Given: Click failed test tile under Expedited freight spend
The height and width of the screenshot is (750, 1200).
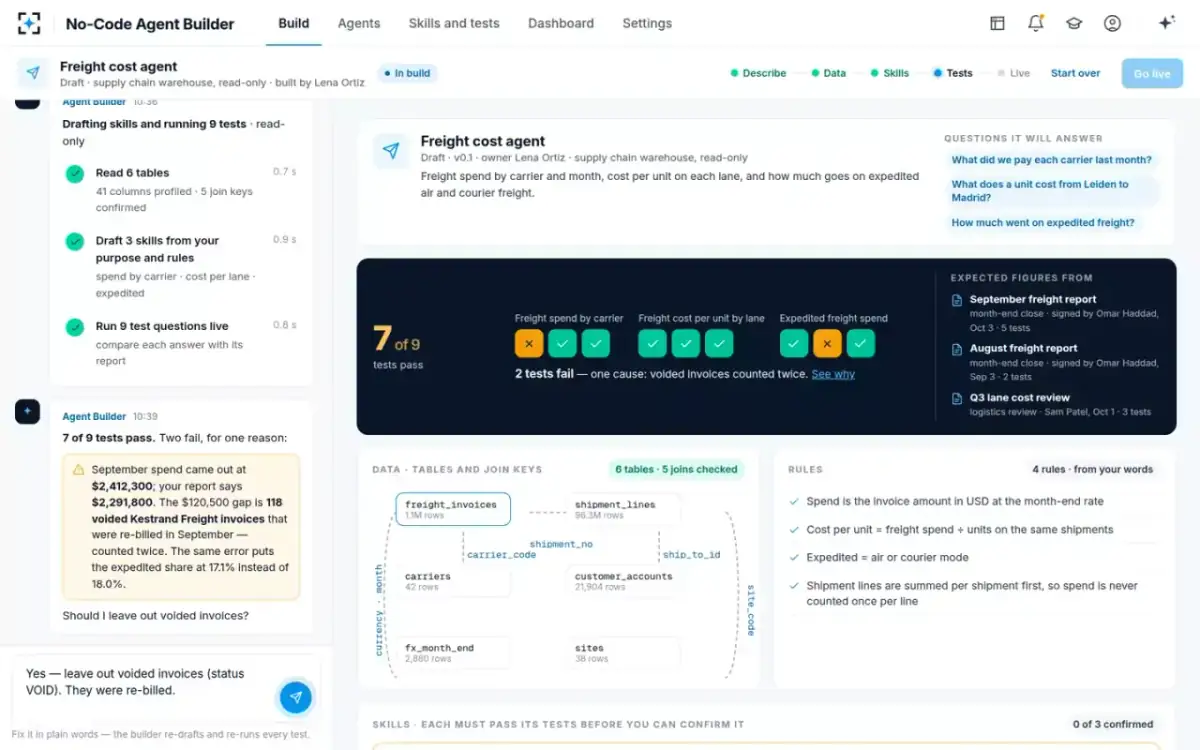Looking at the screenshot, I should 827,344.
